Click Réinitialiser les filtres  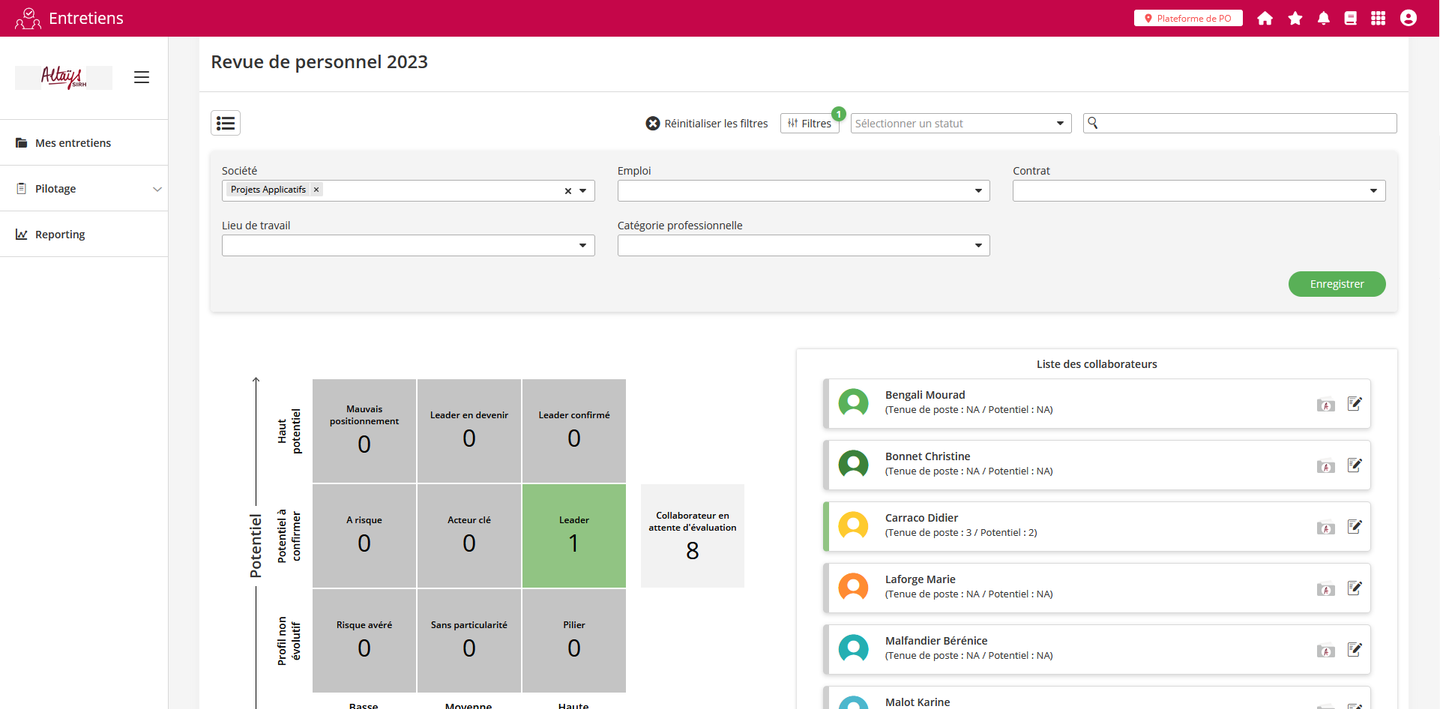[707, 124]
